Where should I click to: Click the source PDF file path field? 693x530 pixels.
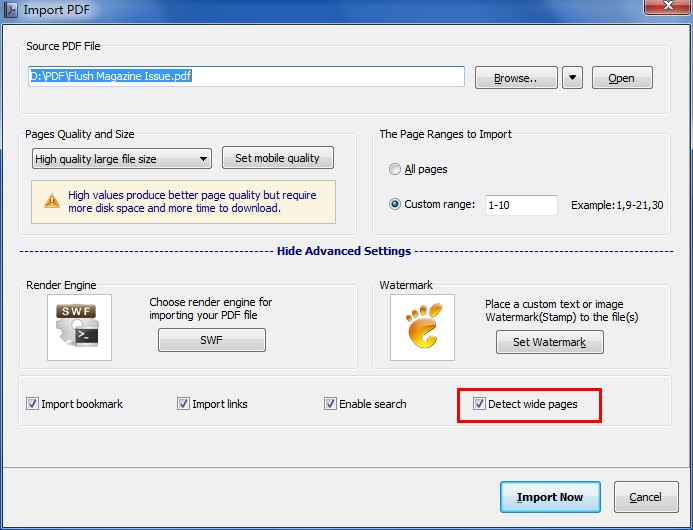point(246,76)
